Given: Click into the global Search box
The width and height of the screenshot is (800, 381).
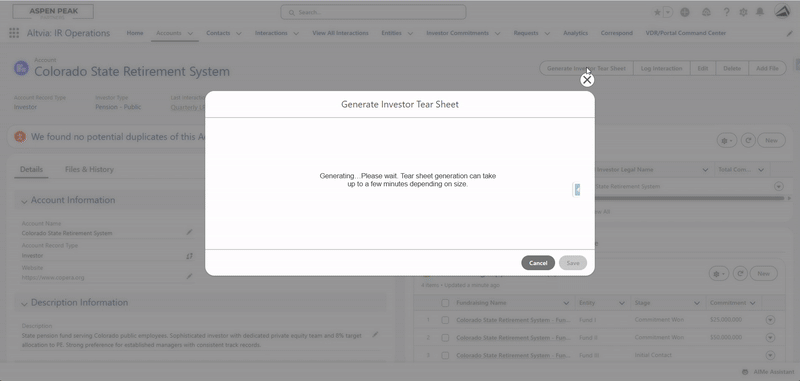Looking at the screenshot, I should [x=373, y=12].
